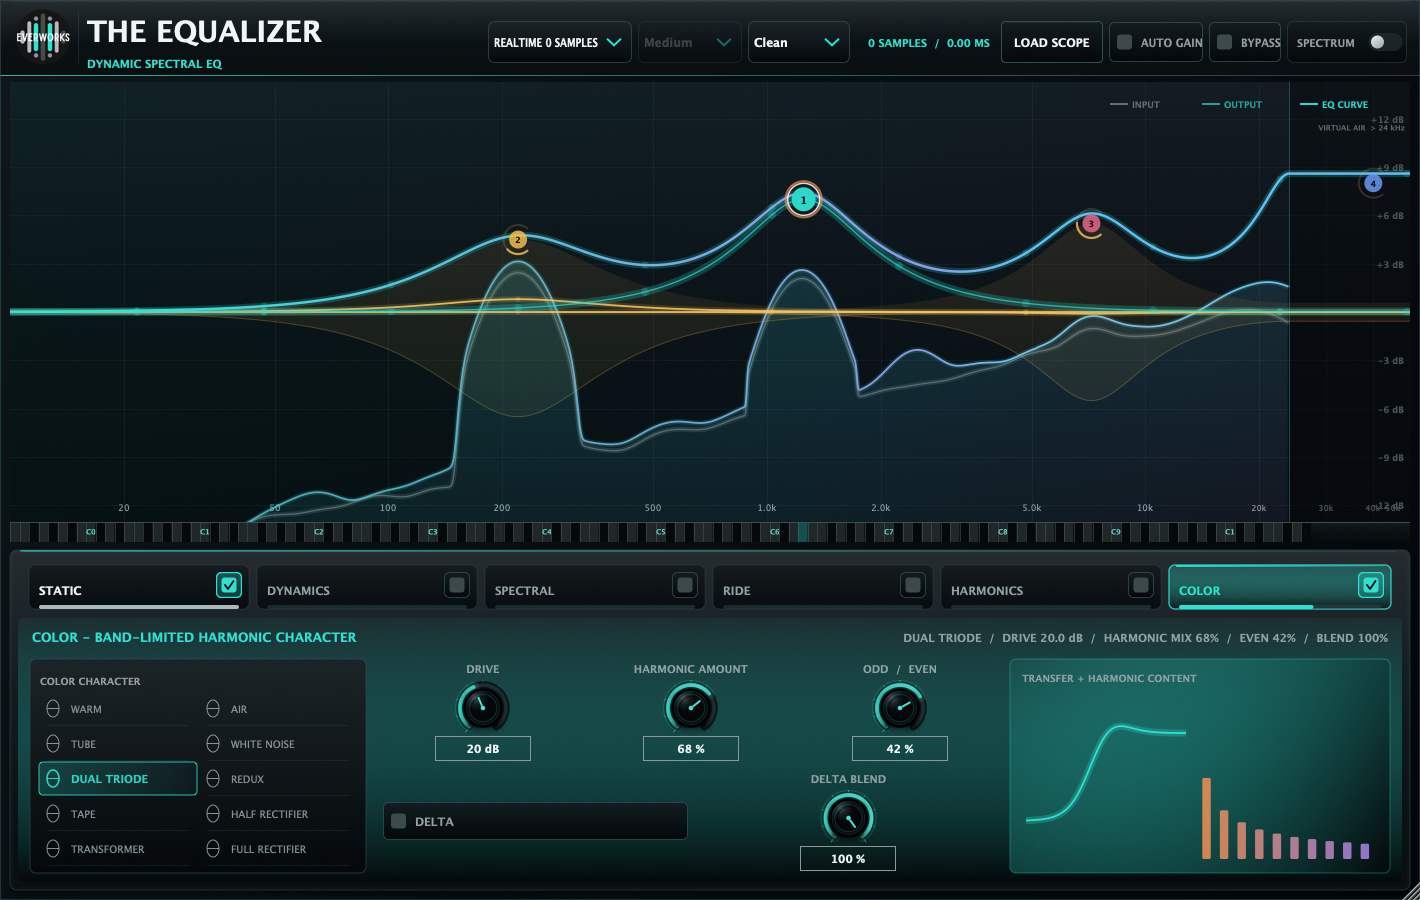The image size is (1420, 900).
Task: Click the 'DRIVE 20.0 dB' summary text
Action: pos(1042,638)
